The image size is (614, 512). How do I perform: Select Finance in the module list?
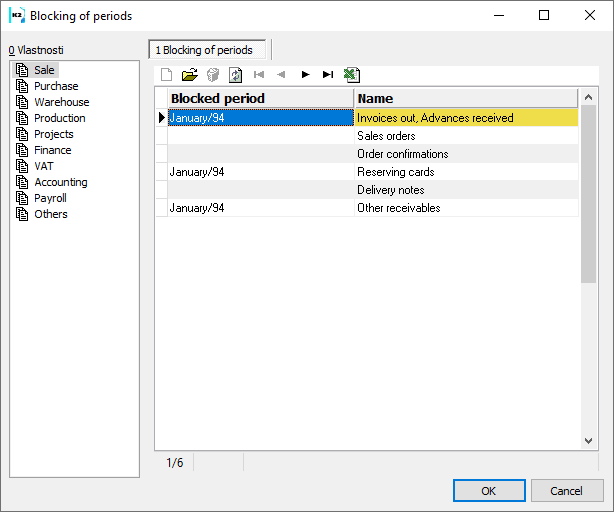52,150
